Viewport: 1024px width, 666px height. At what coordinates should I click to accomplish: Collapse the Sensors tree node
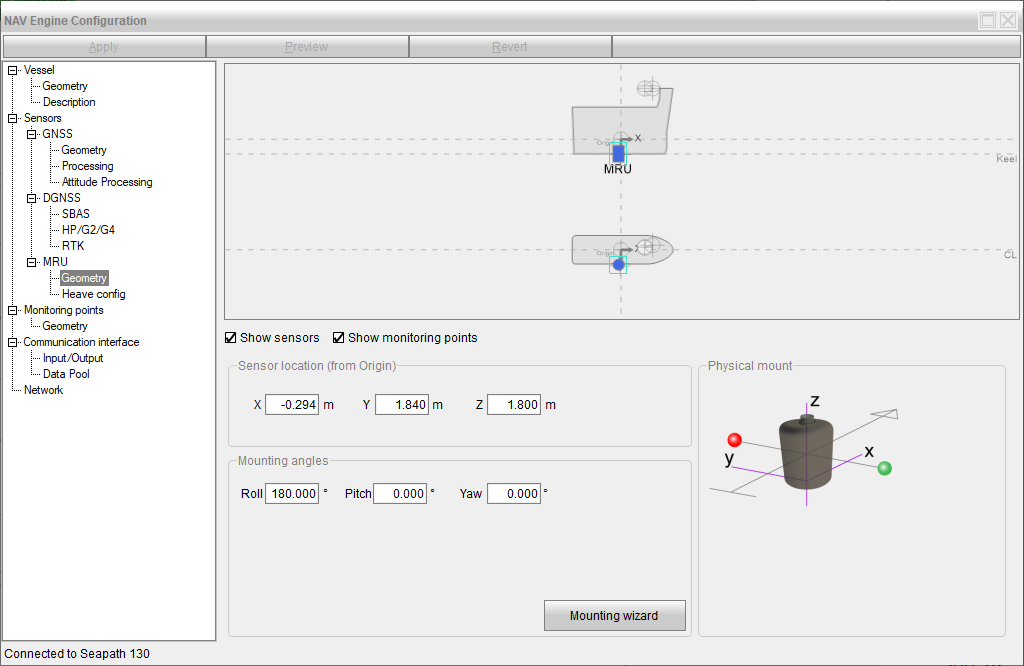pyautogui.click(x=13, y=118)
